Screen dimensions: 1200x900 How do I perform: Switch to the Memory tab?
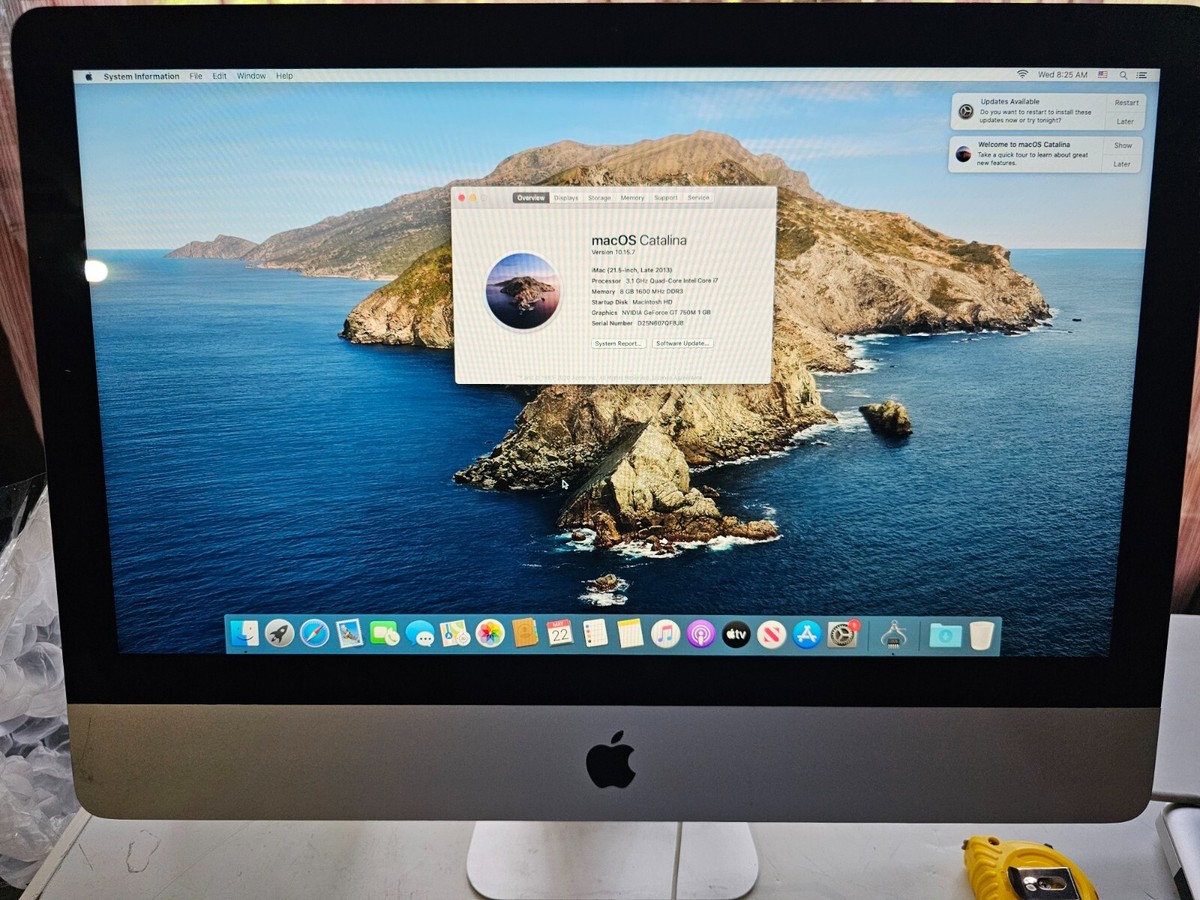[x=632, y=198]
